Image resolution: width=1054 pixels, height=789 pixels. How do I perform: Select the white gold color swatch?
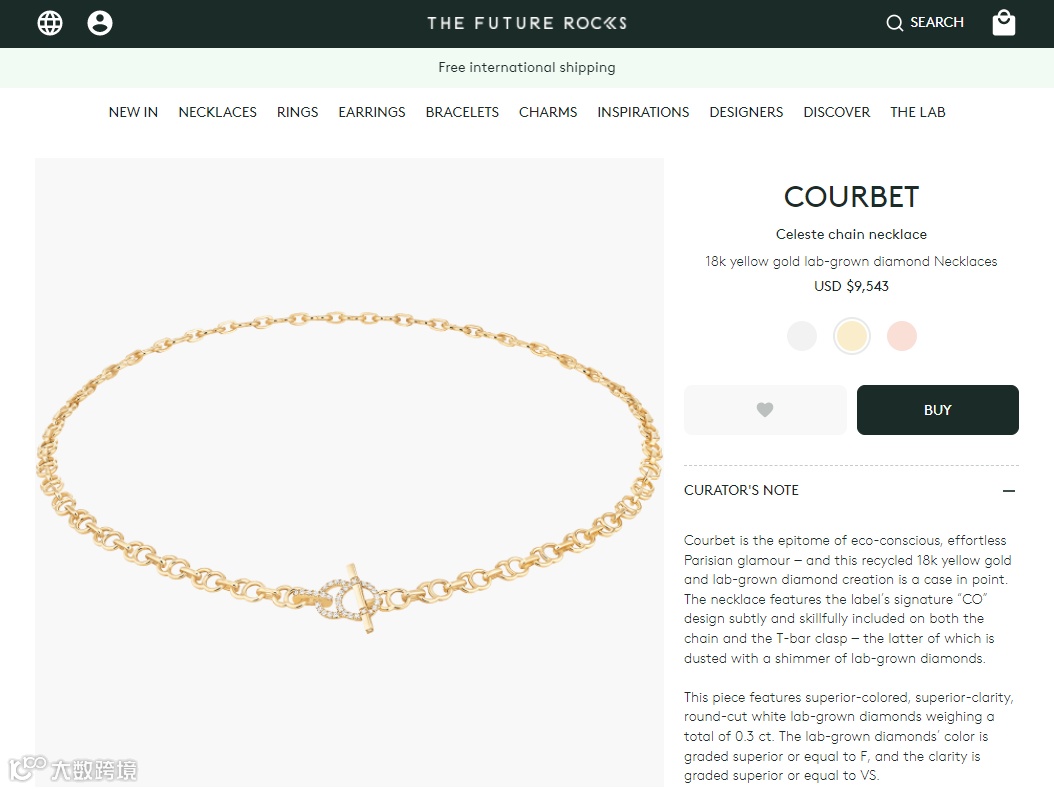coord(801,335)
